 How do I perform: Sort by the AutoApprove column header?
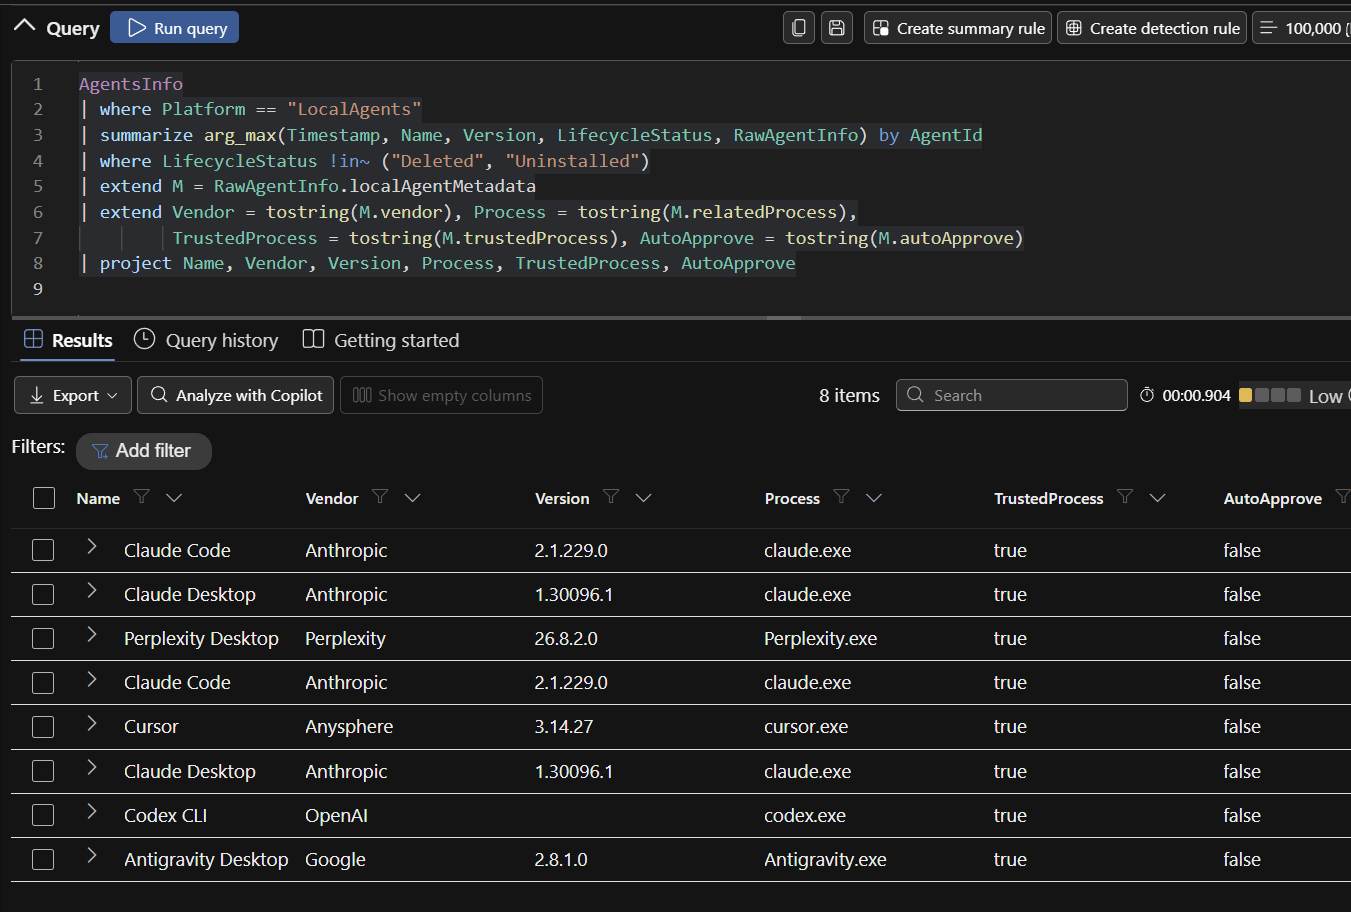1272,498
